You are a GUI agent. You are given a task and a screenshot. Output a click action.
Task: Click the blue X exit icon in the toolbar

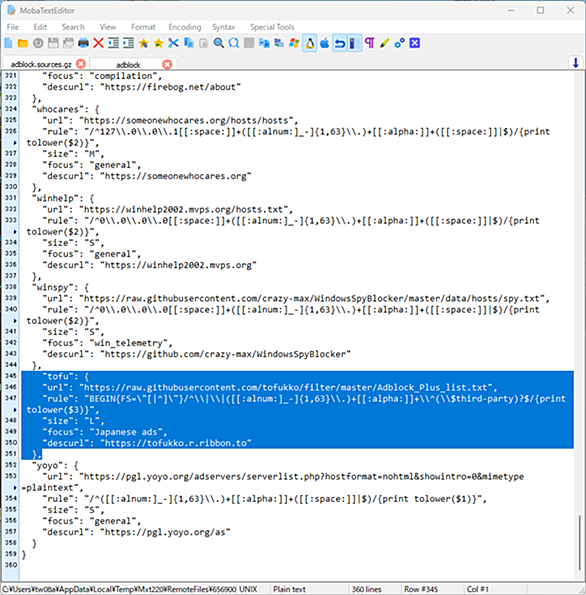click(x=415, y=43)
